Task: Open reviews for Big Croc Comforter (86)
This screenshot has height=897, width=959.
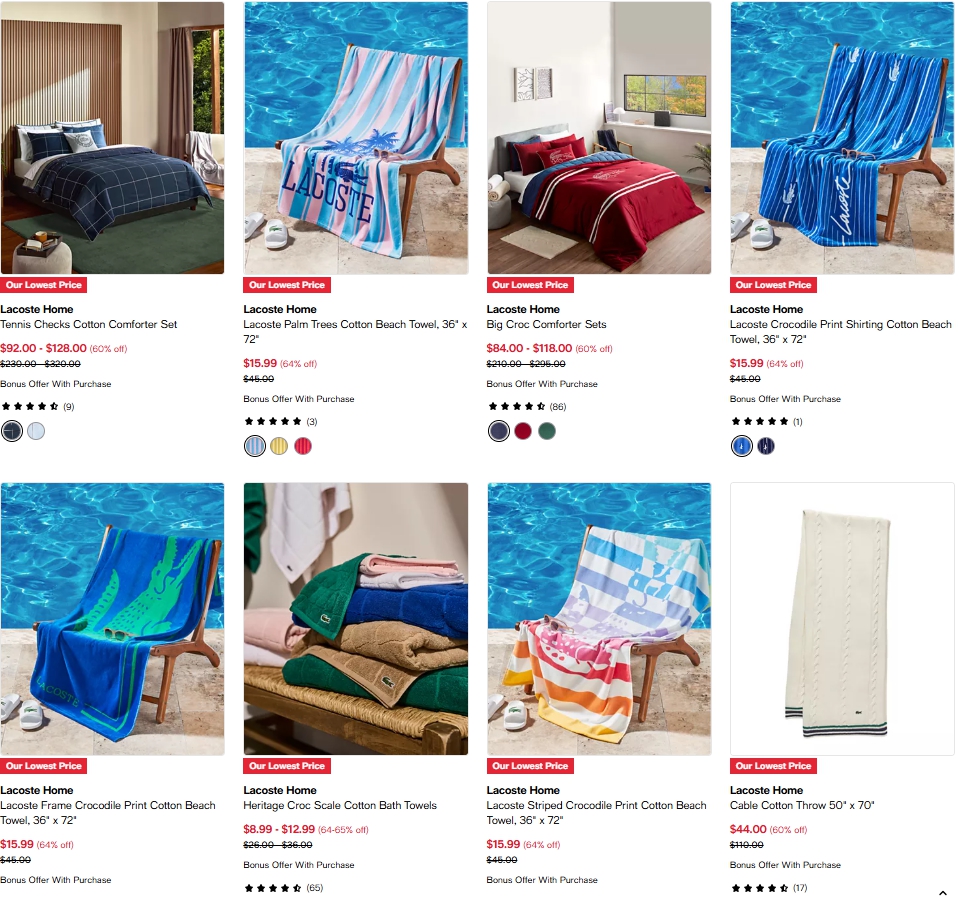Action: (527, 407)
